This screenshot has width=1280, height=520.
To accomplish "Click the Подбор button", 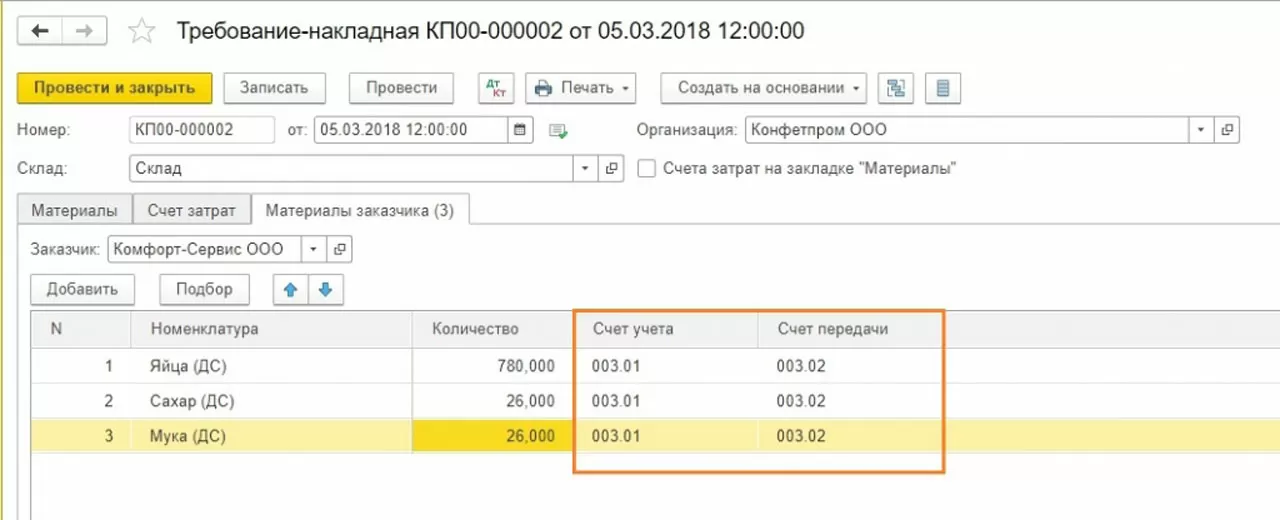I will [204, 289].
